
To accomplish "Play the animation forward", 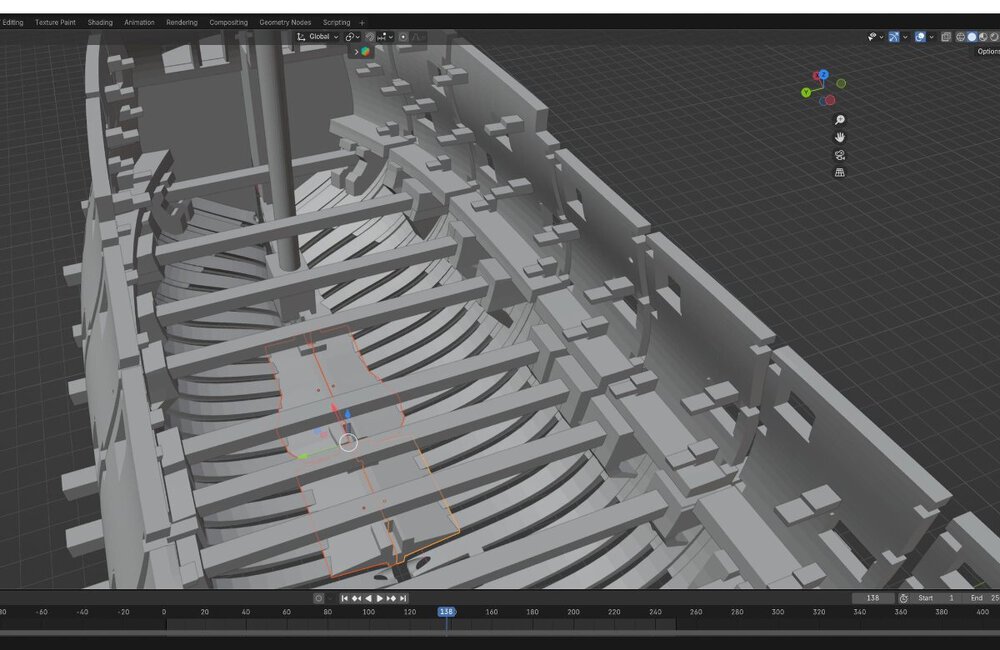I will pyautogui.click(x=379, y=598).
